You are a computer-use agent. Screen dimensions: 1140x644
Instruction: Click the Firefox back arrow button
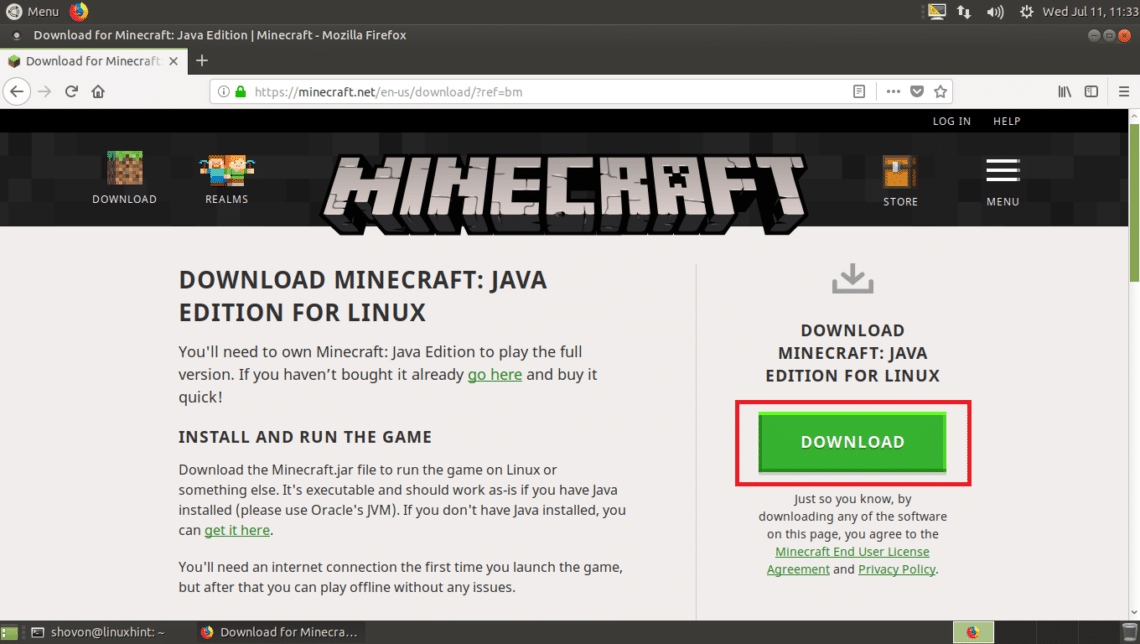click(17, 92)
